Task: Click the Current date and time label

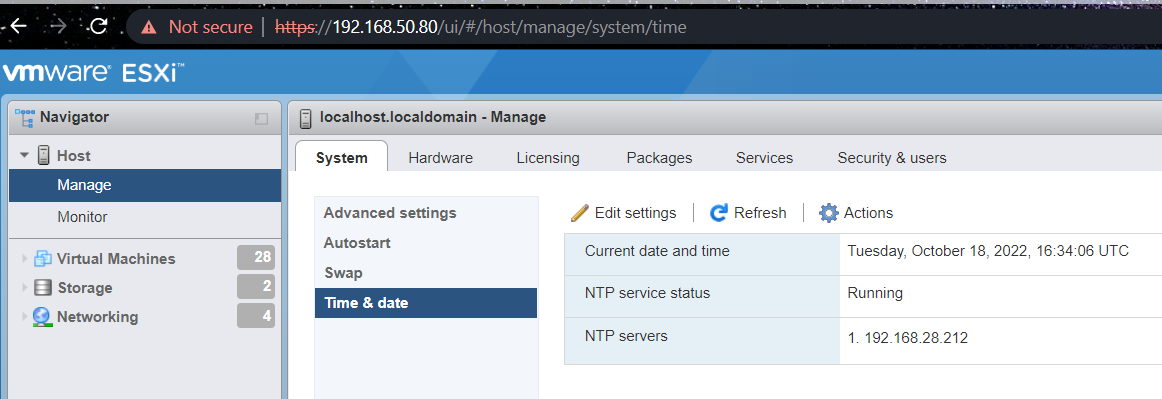Action: [657, 251]
